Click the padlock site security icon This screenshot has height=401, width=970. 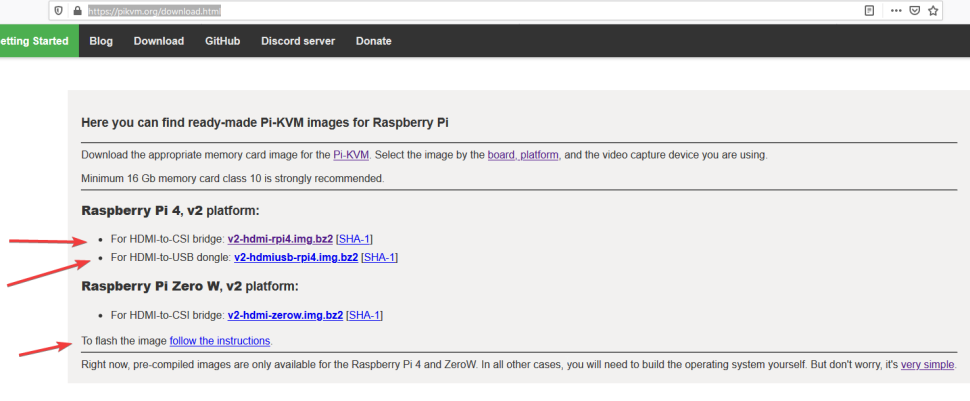[76, 11]
